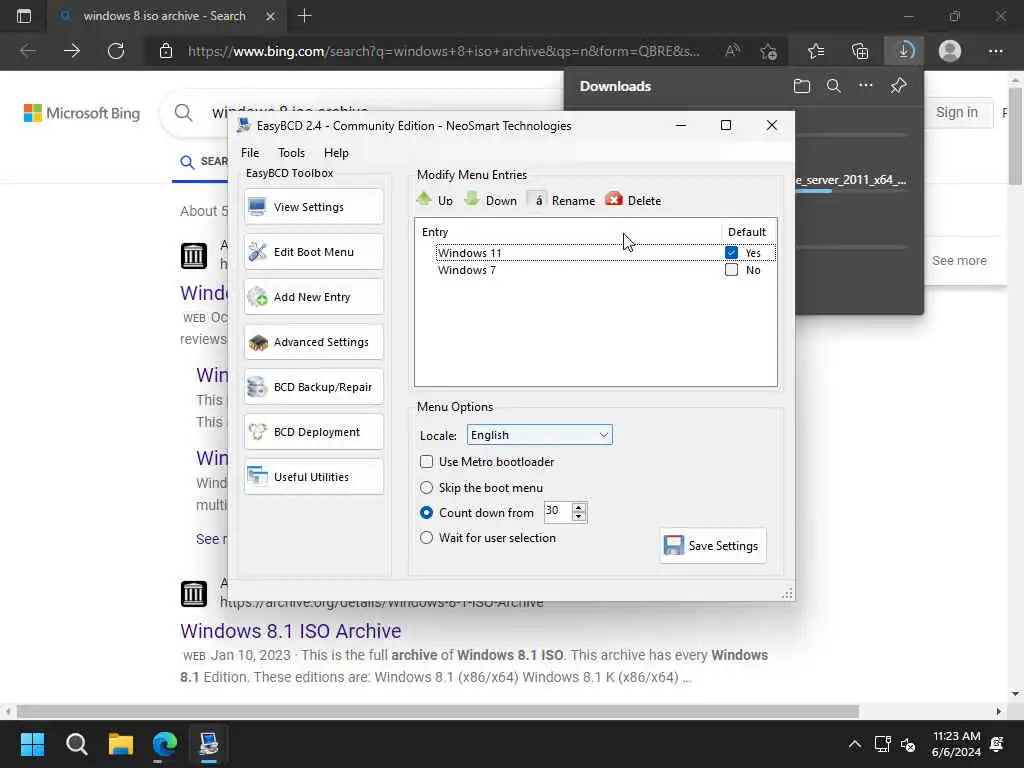Viewport: 1024px width, 768px height.
Task: Open Microsoft Edge from taskbar
Action: (165, 744)
